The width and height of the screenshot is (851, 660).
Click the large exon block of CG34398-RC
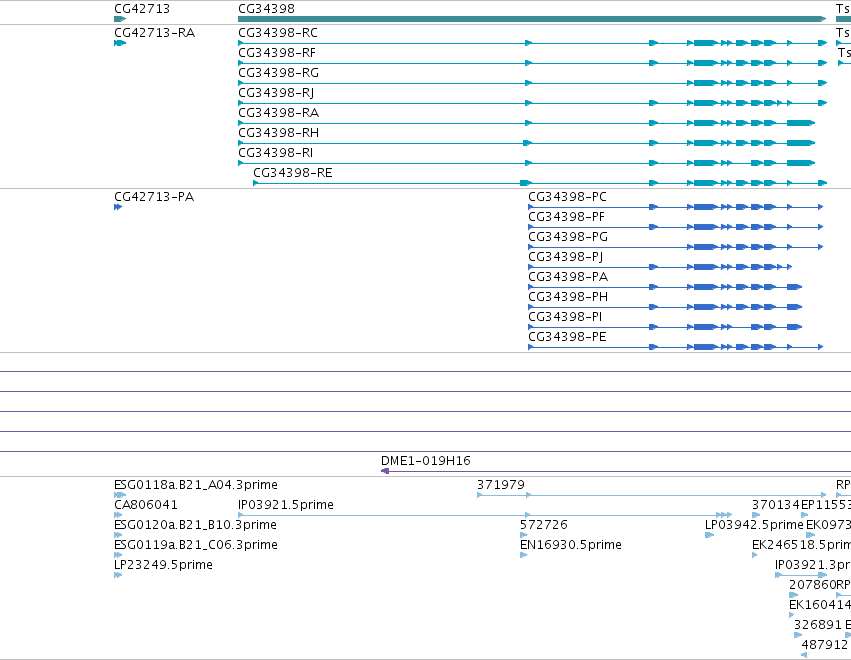[706, 43]
